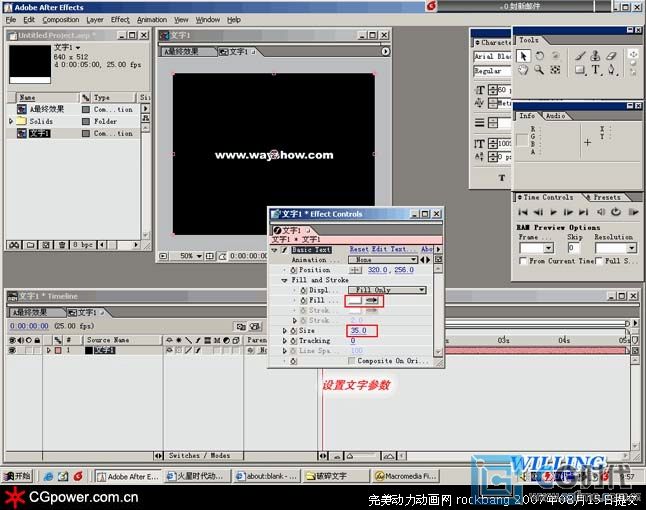
Task: Click the Timeline current time 0:00:00:00
Action: click(29, 326)
